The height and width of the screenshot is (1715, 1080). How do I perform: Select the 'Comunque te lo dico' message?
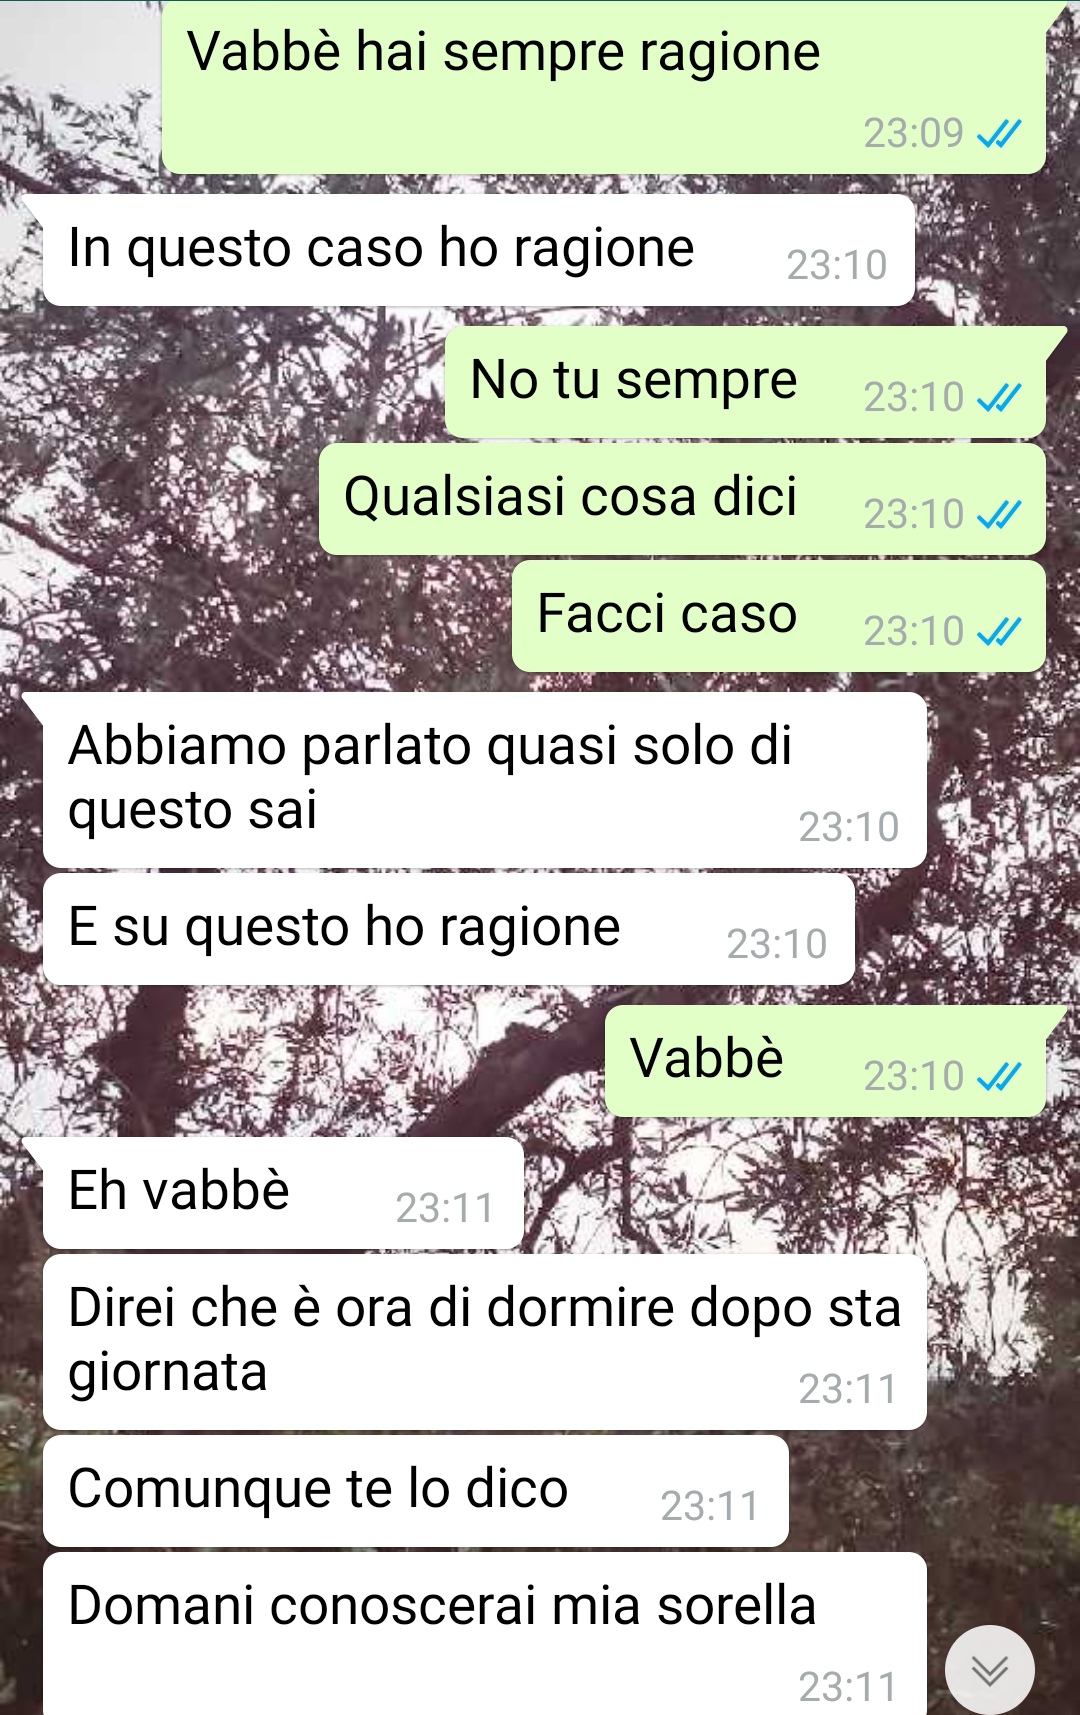coord(416,1491)
